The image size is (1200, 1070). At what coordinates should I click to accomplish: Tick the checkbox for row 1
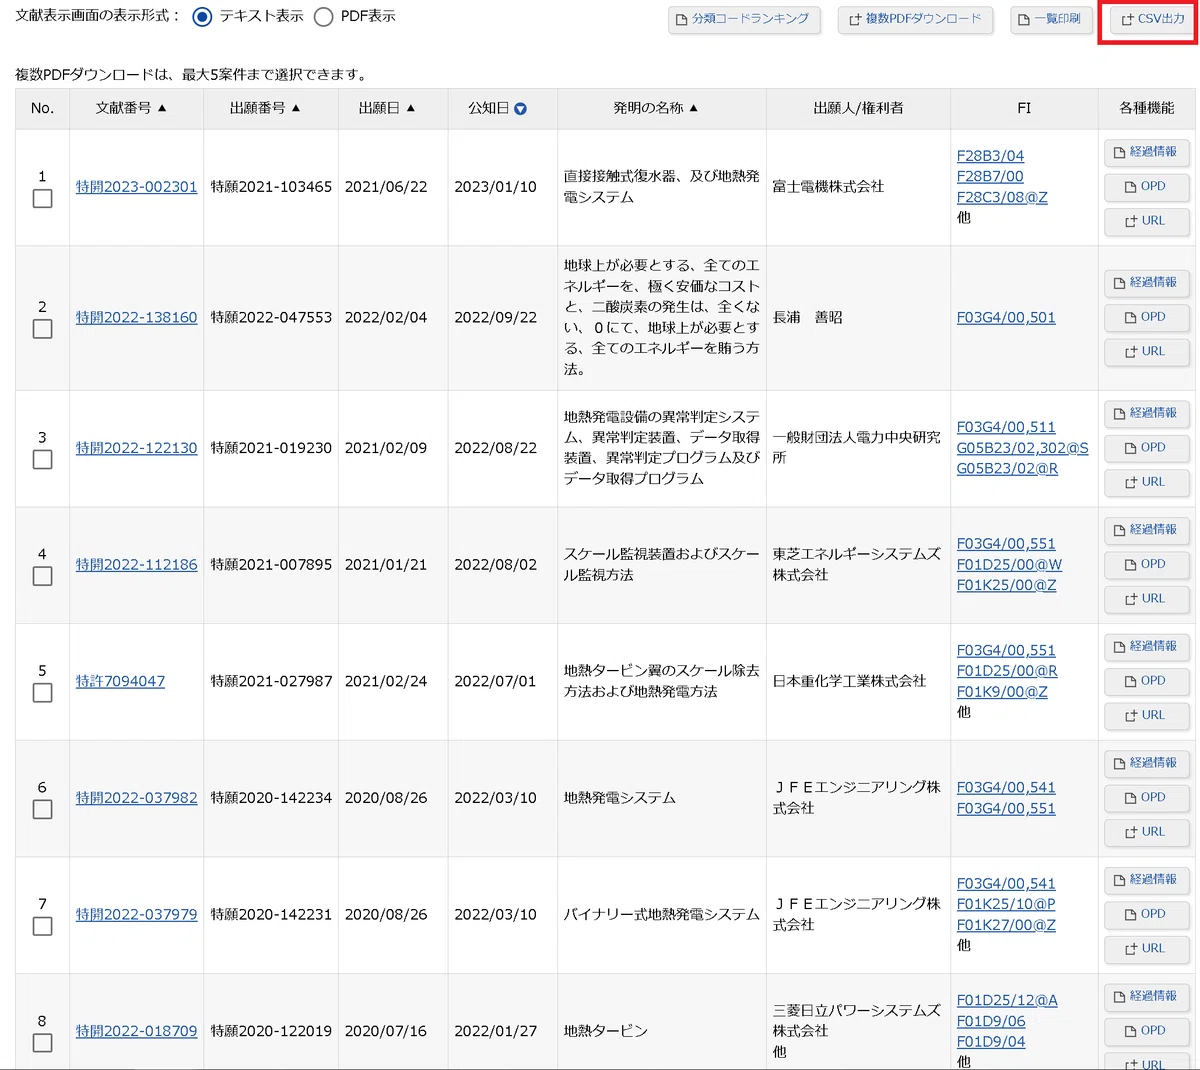tap(42, 198)
